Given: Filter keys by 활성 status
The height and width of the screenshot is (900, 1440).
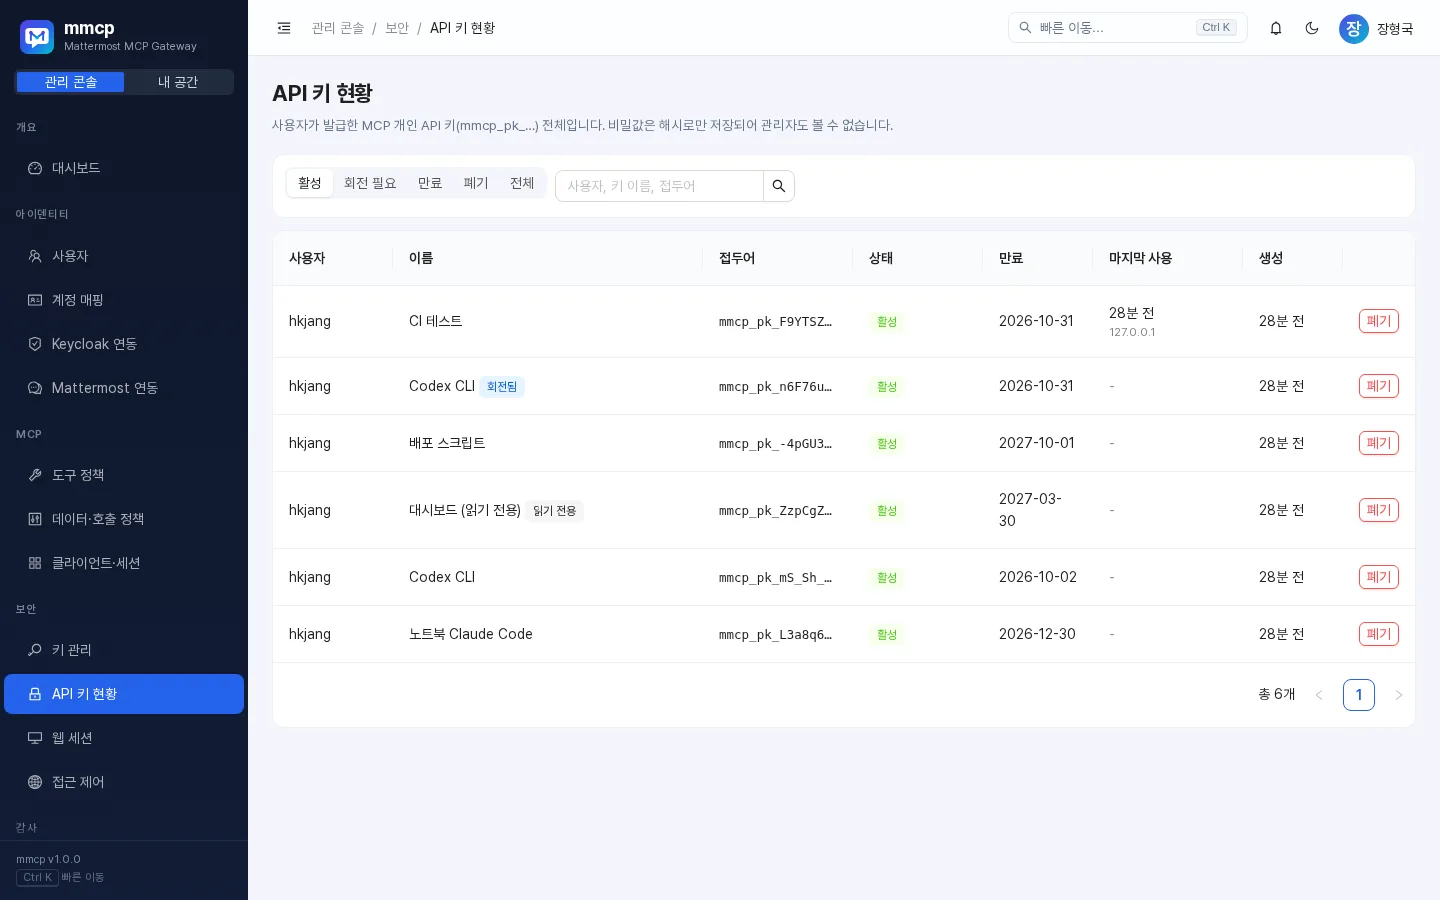Looking at the screenshot, I should tap(310, 183).
